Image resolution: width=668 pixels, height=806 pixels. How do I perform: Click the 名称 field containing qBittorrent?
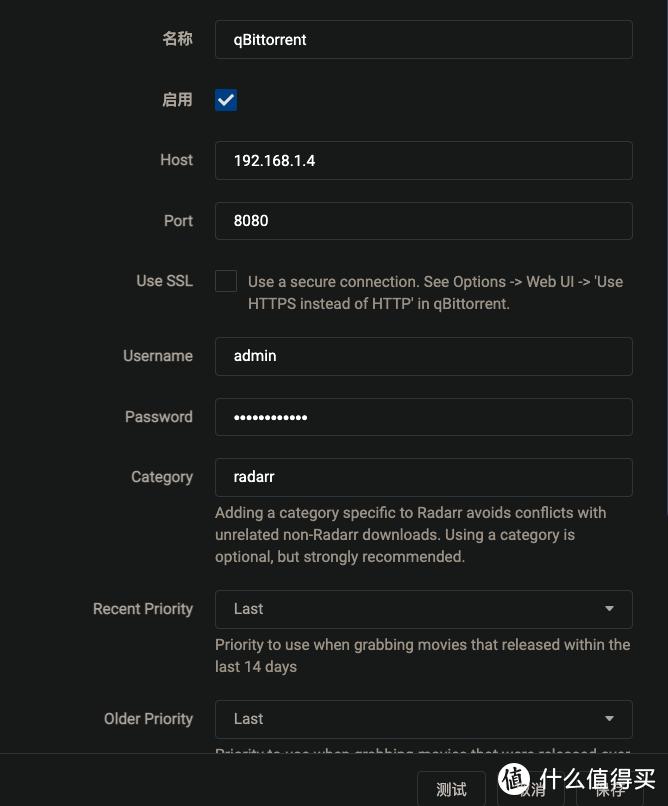pyautogui.click(x=423, y=40)
